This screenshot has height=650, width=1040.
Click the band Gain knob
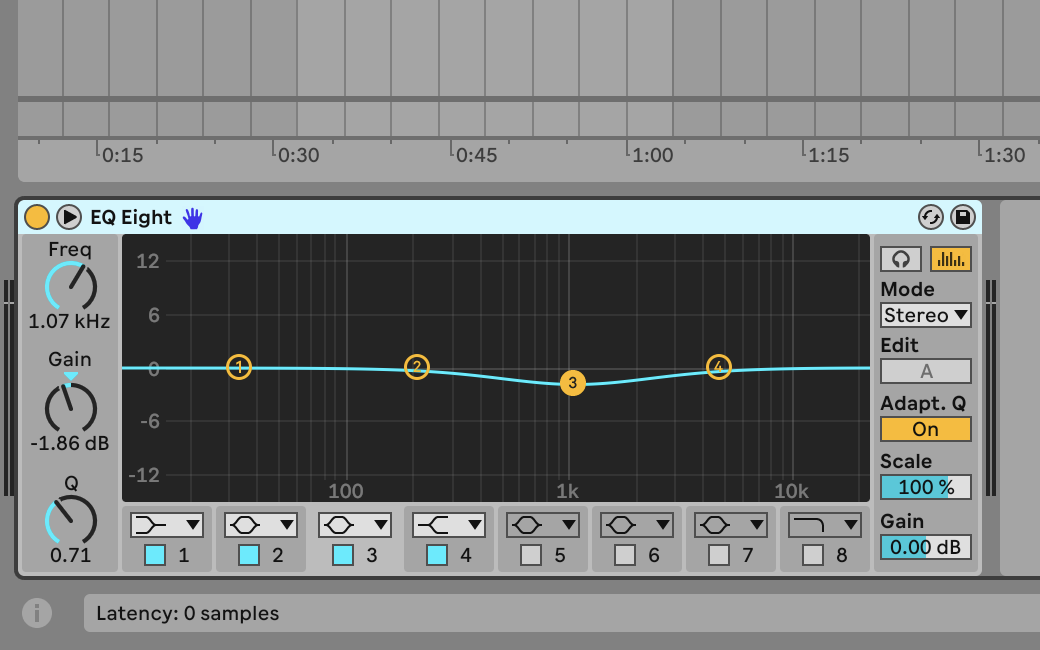[x=71, y=409]
